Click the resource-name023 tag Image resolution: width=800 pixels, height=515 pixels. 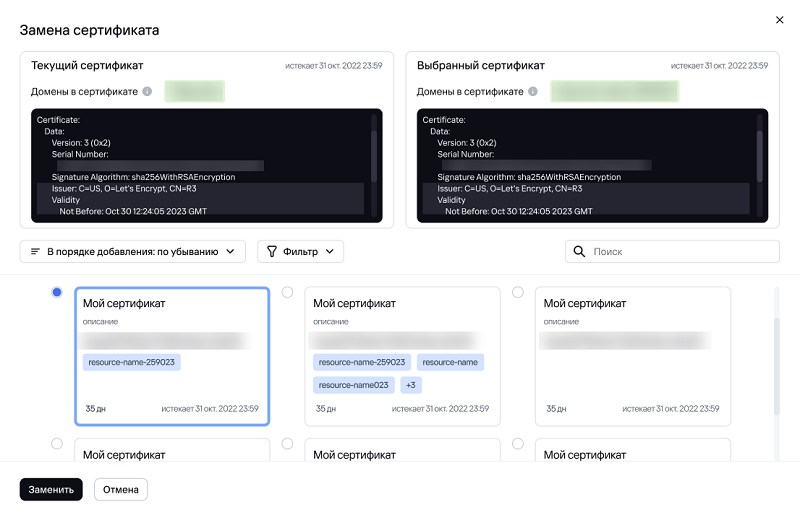[354, 384]
